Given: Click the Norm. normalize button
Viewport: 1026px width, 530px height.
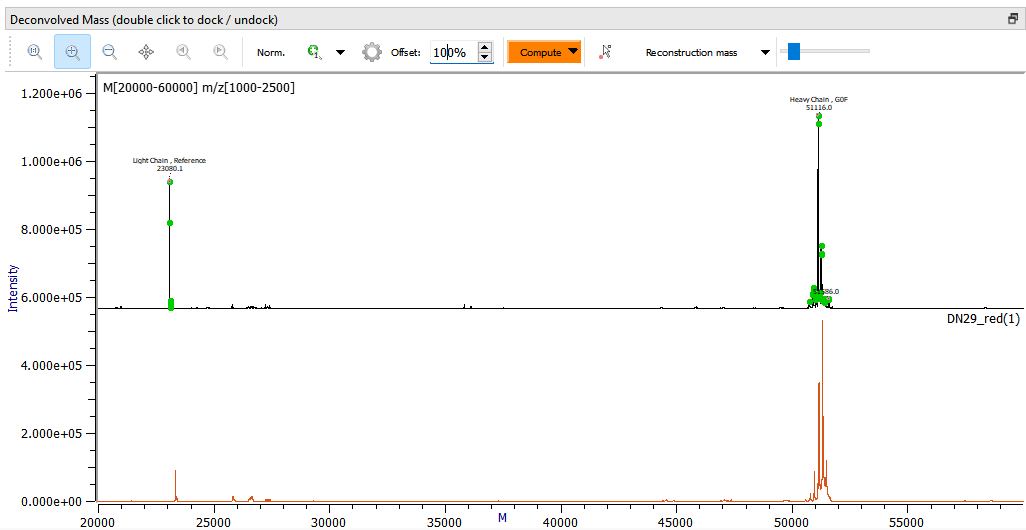Looking at the screenshot, I should point(270,52).
